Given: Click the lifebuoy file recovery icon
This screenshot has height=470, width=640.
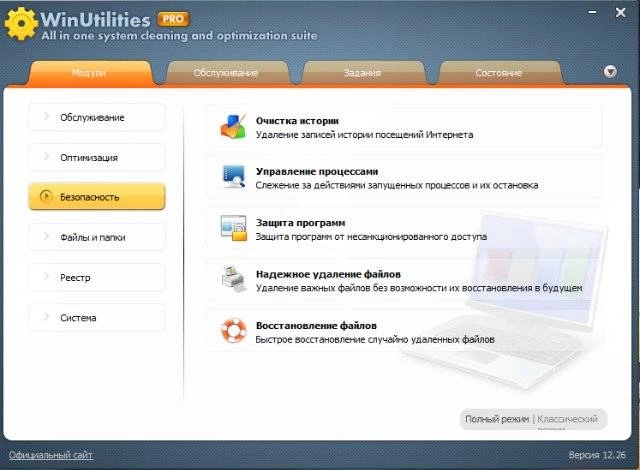Looking at the screenshot, I should [x=233, y=330].
